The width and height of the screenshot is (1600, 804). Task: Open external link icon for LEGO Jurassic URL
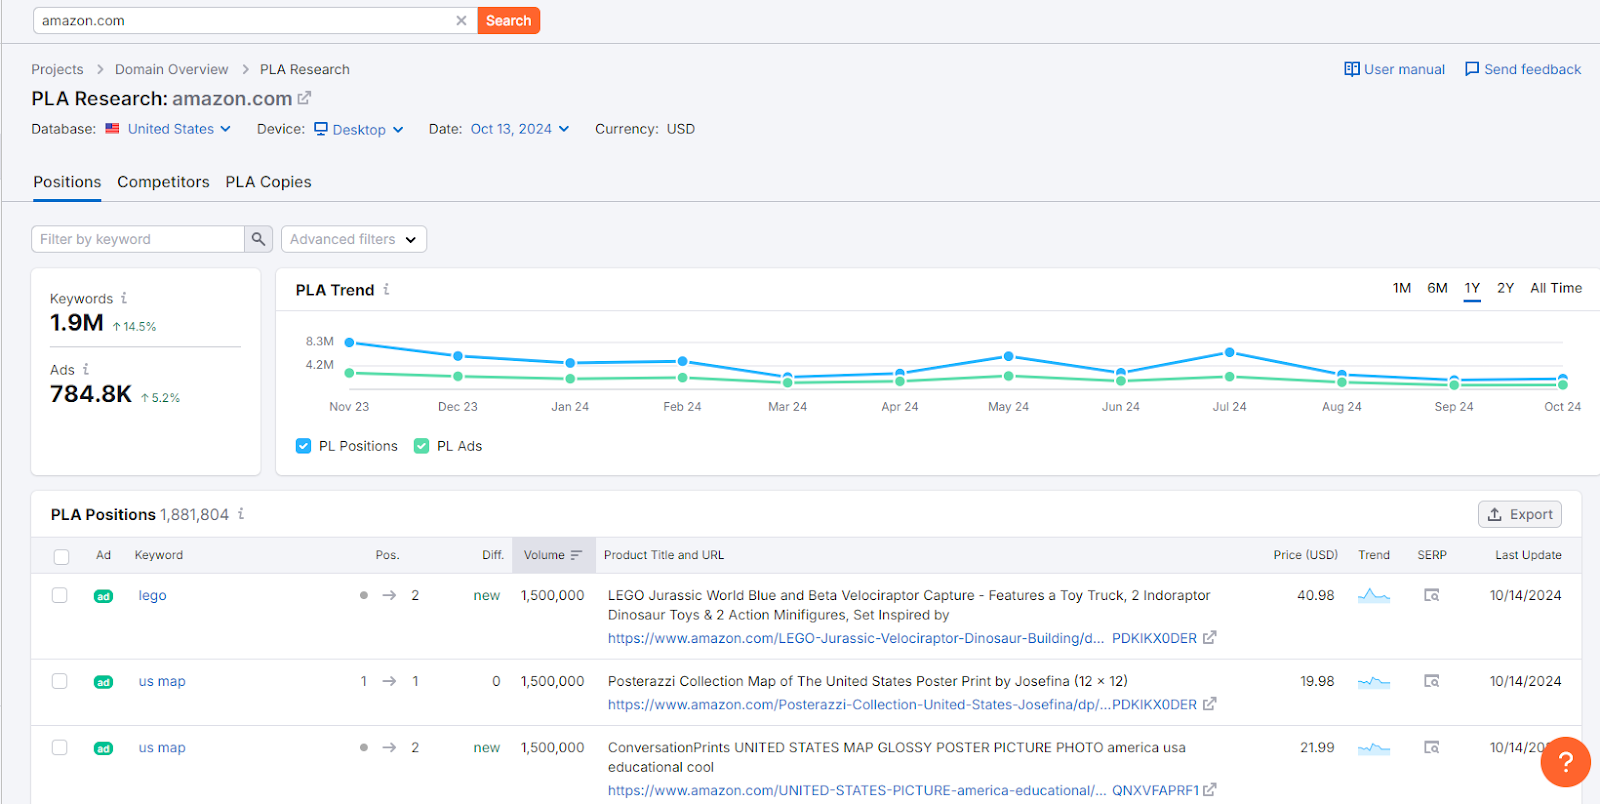point(1209,638)
